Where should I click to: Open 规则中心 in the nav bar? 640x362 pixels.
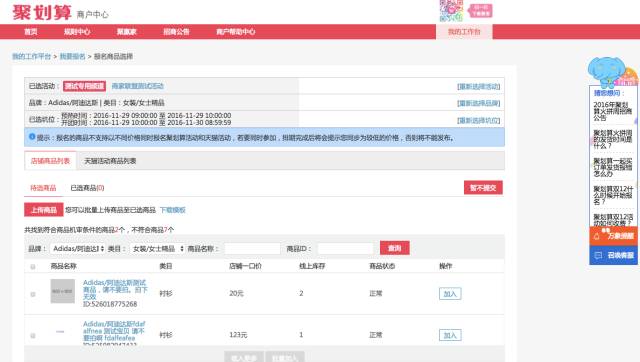pyautogui.click(x=77, y=32)
